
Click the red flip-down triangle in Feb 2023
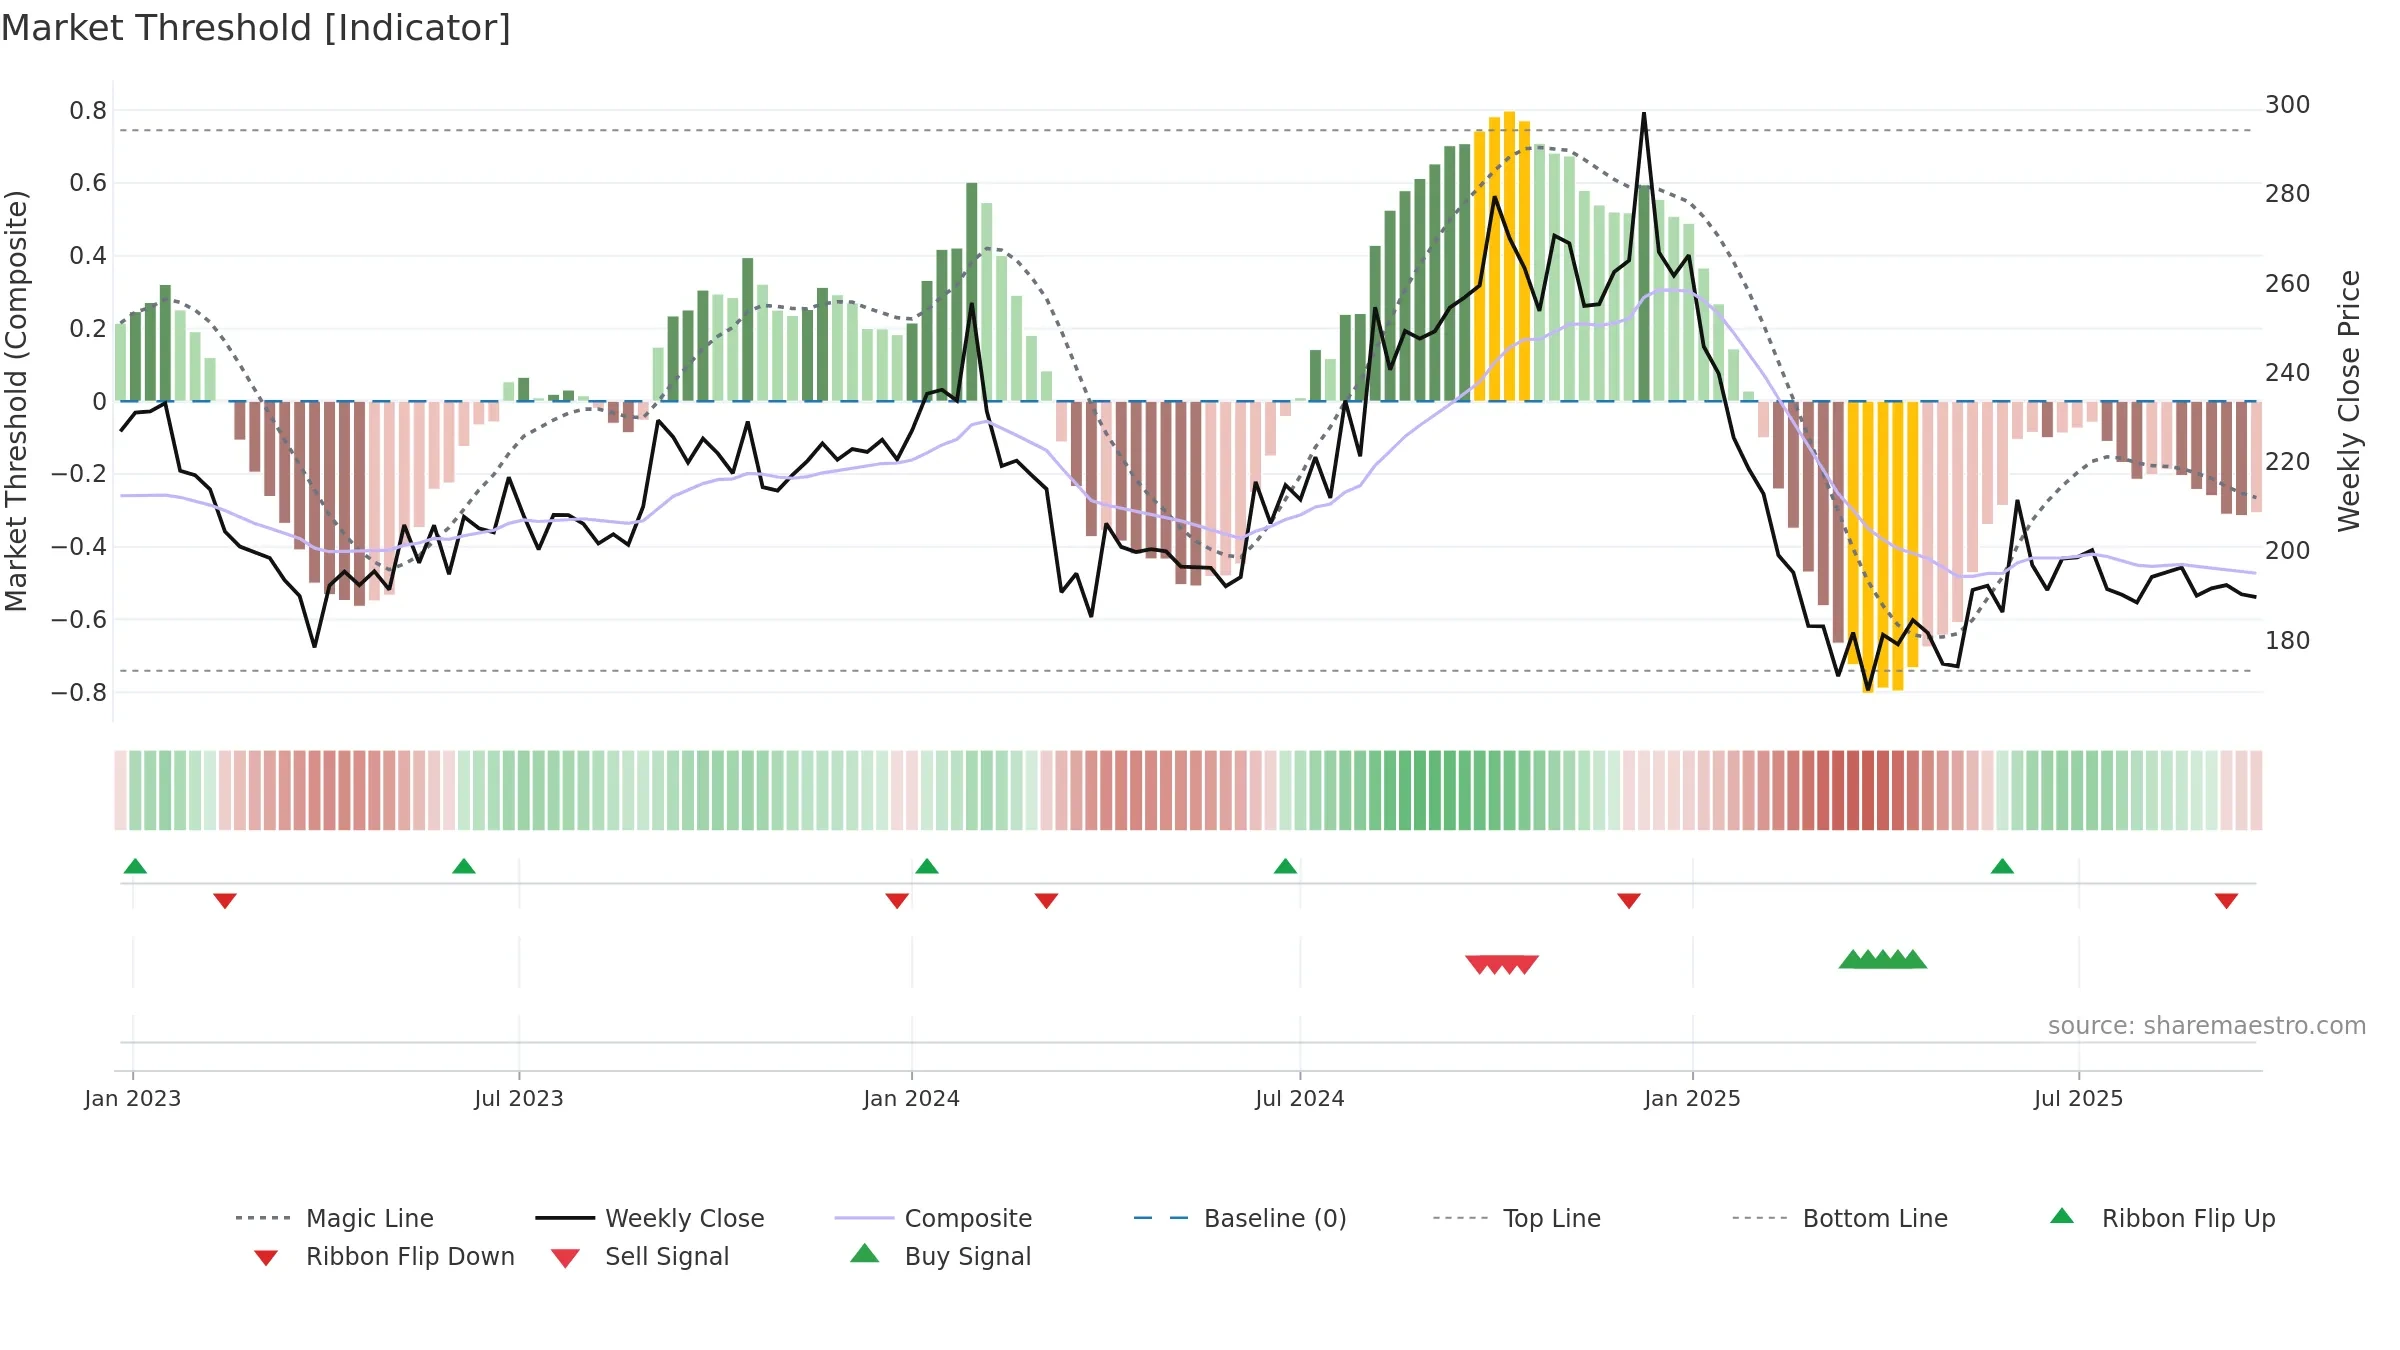pos(225,901)
